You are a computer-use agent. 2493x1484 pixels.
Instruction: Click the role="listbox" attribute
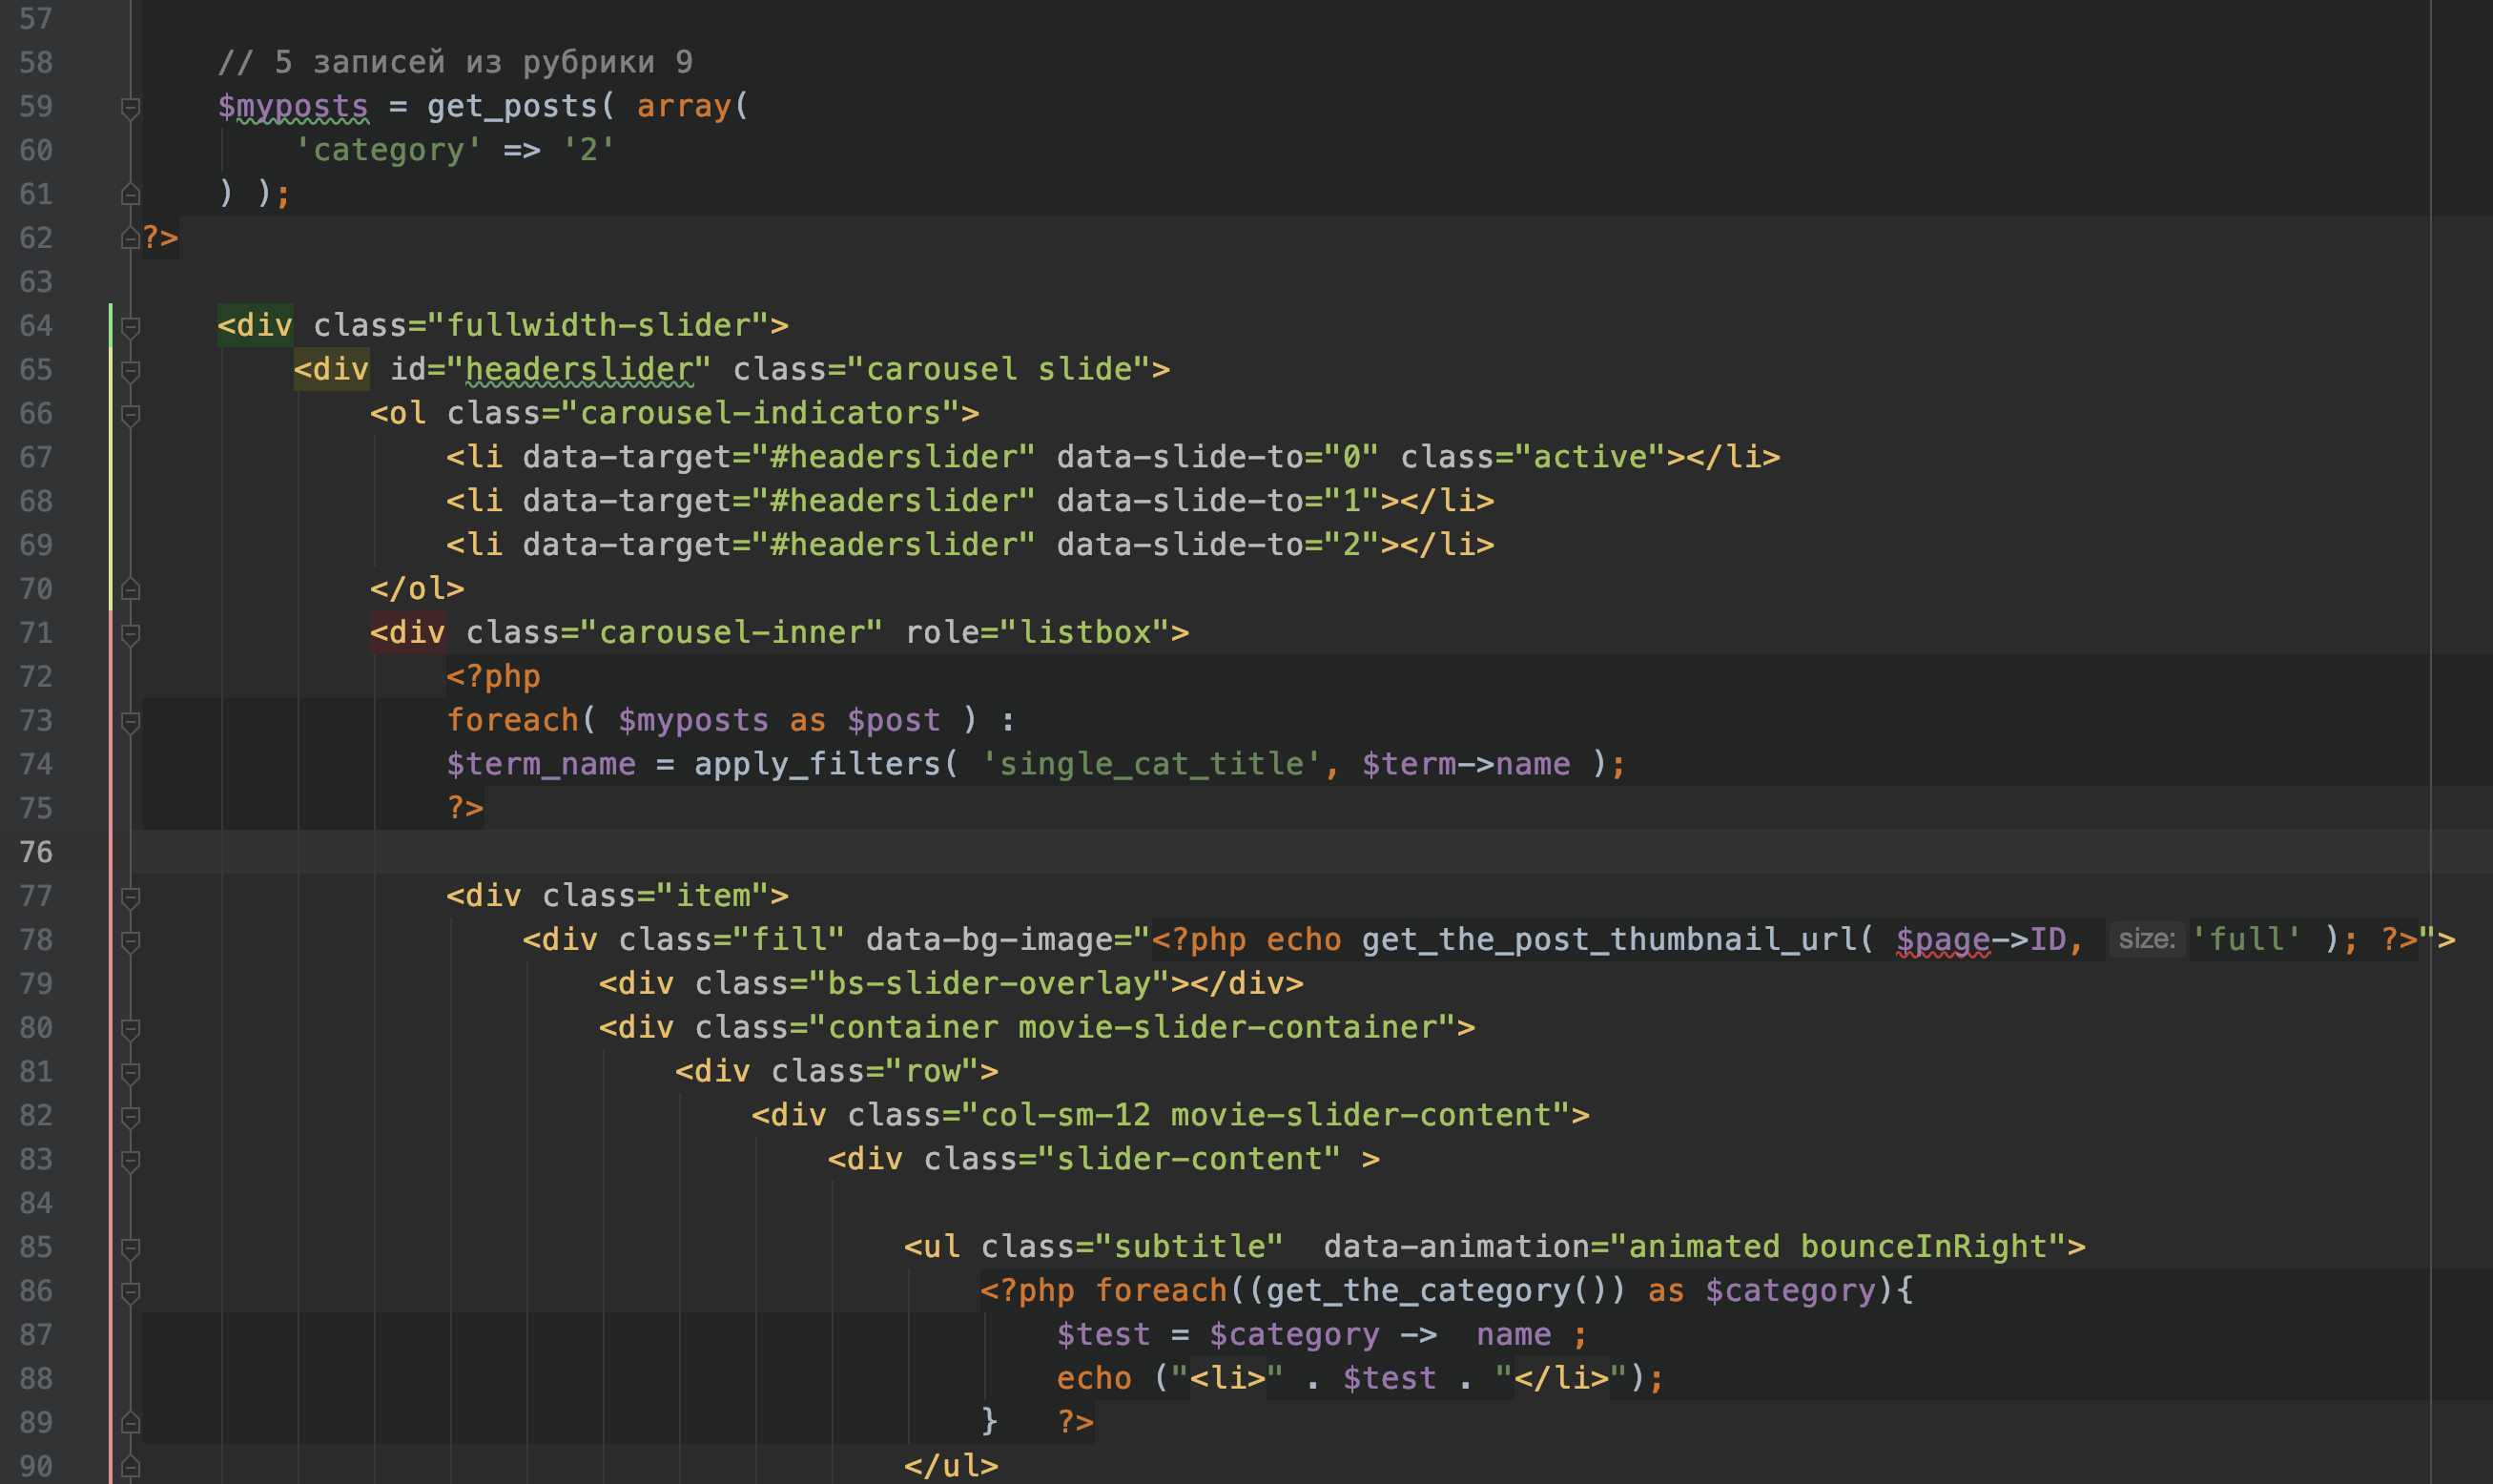coord(1038,632)
